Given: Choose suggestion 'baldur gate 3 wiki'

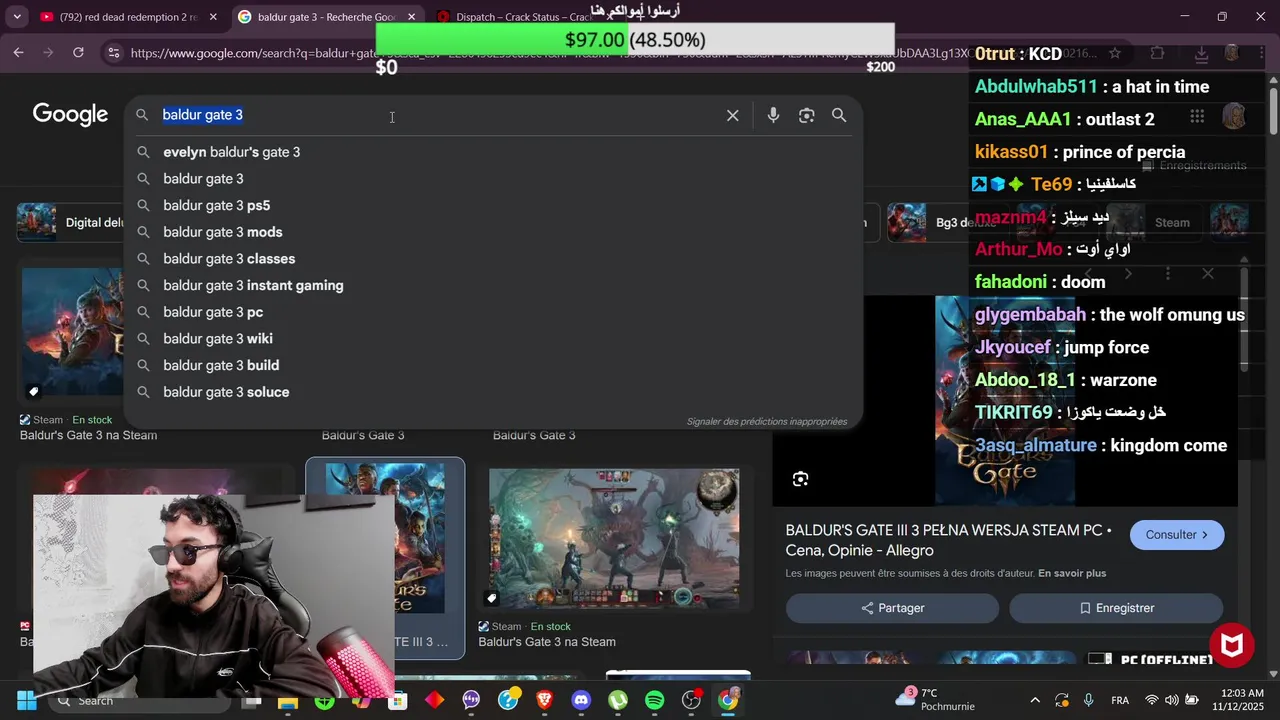Looking at the screenshot, I should [493, 339].
